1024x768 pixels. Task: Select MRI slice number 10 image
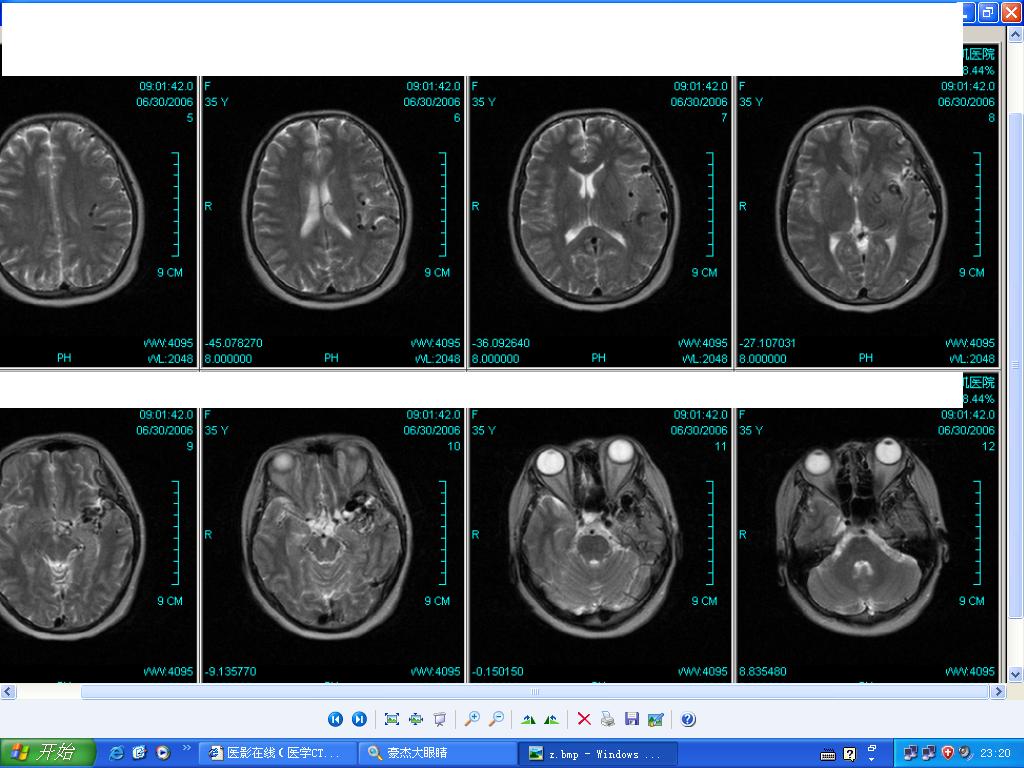pos(332,545)
